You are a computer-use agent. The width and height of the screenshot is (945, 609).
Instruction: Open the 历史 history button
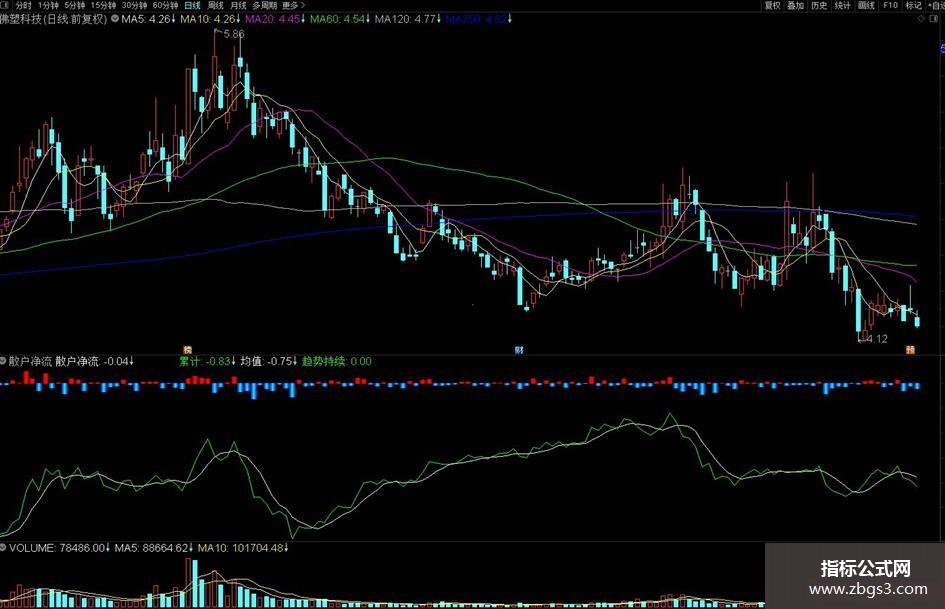(819, 5)
